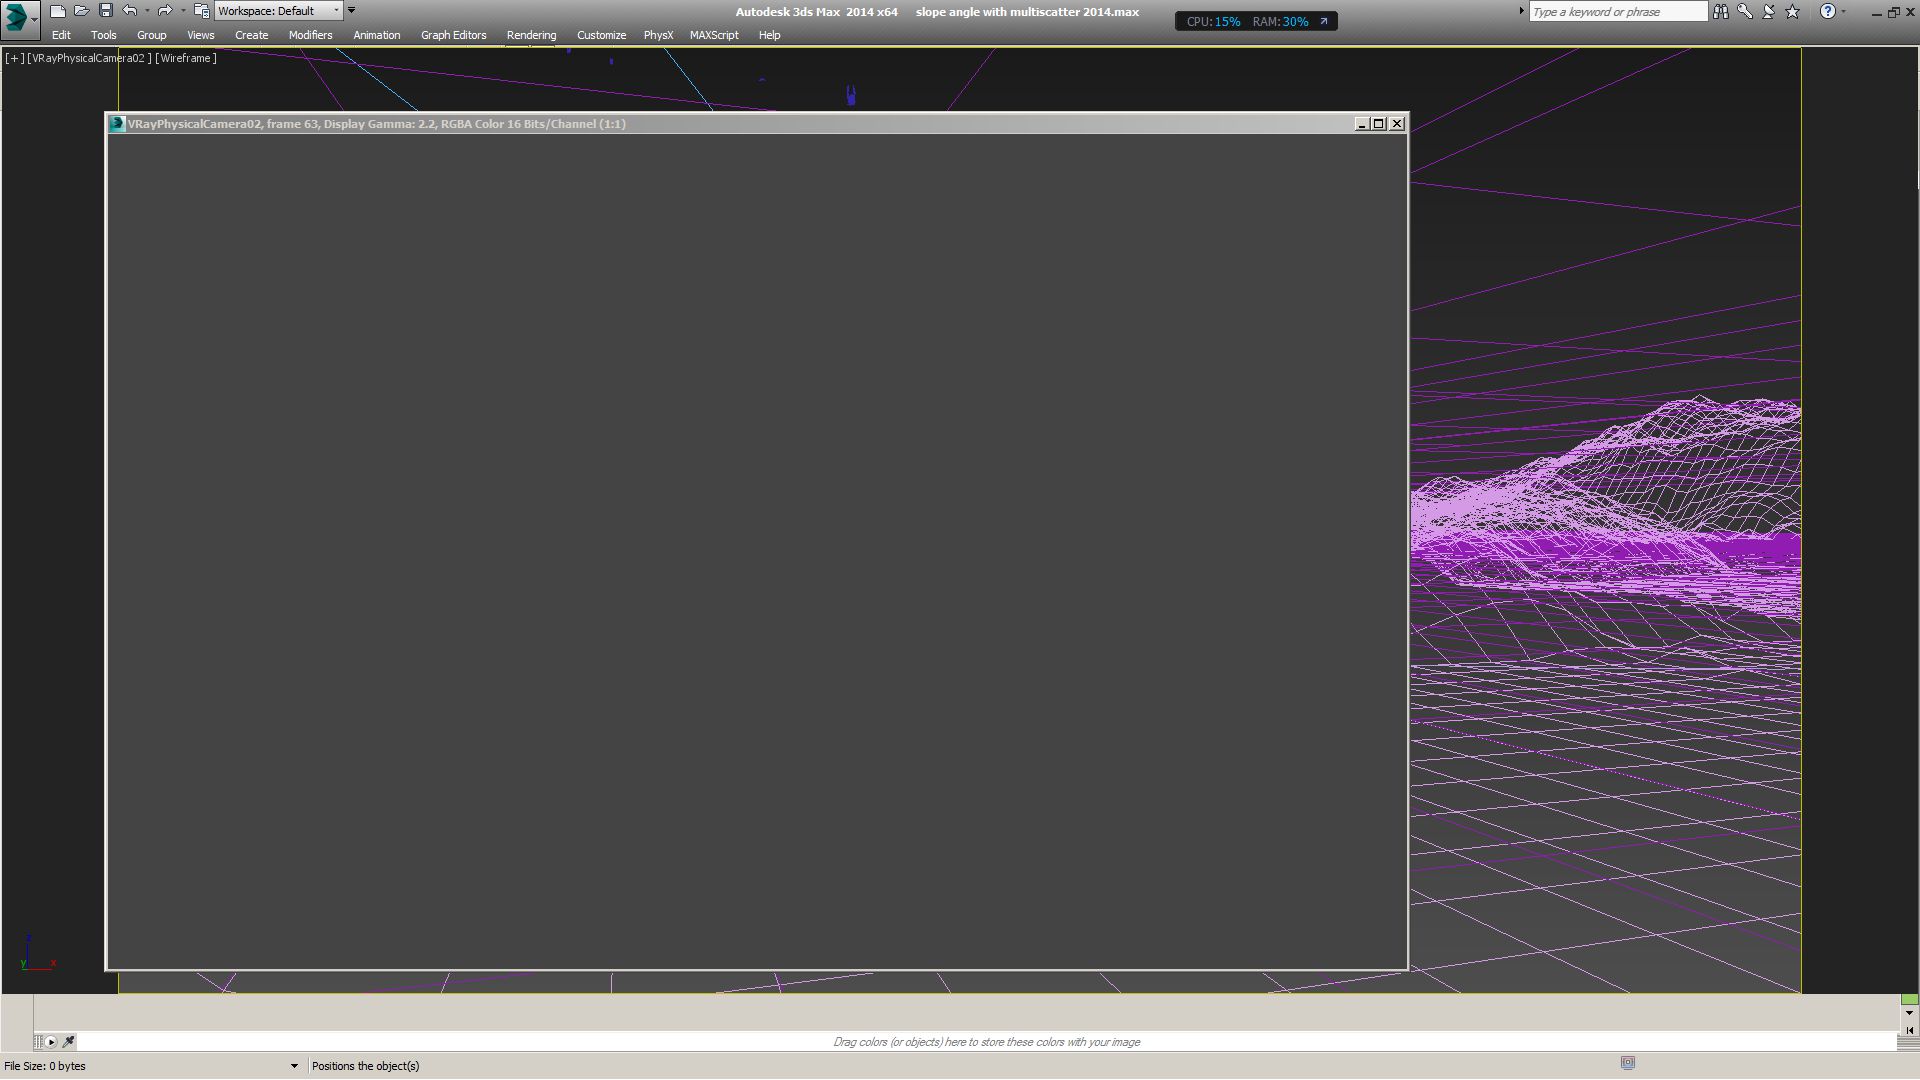The image size is (1920, 1080).
Task: Open the Workspace: Default dropdown
Action: (279, 11)
